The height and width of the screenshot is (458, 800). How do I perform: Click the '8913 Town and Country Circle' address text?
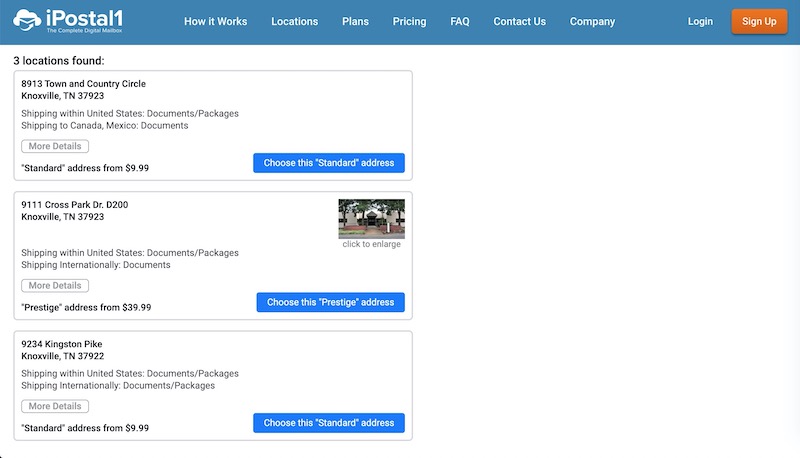tap(84, 84)
